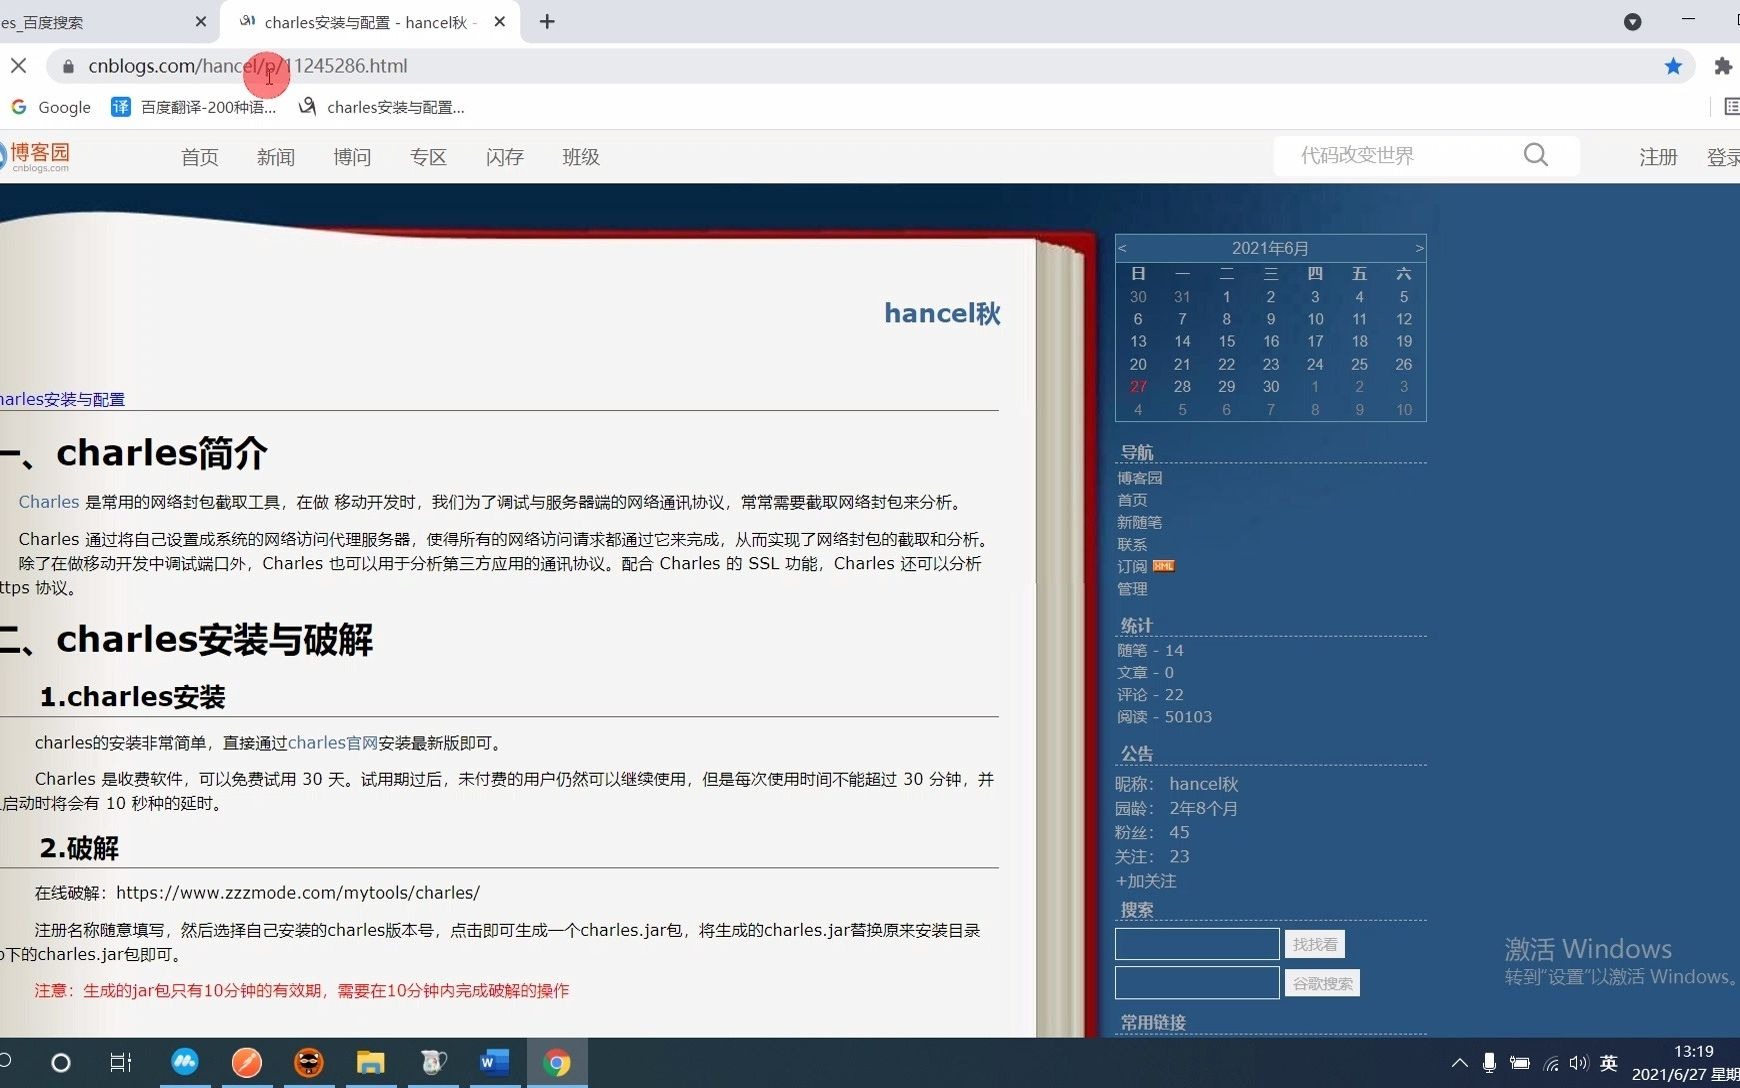The height and width of the screenshot is (1088, 1740).
Task: Click the volume speaker tray icon
Action: click(1578, 1063)
